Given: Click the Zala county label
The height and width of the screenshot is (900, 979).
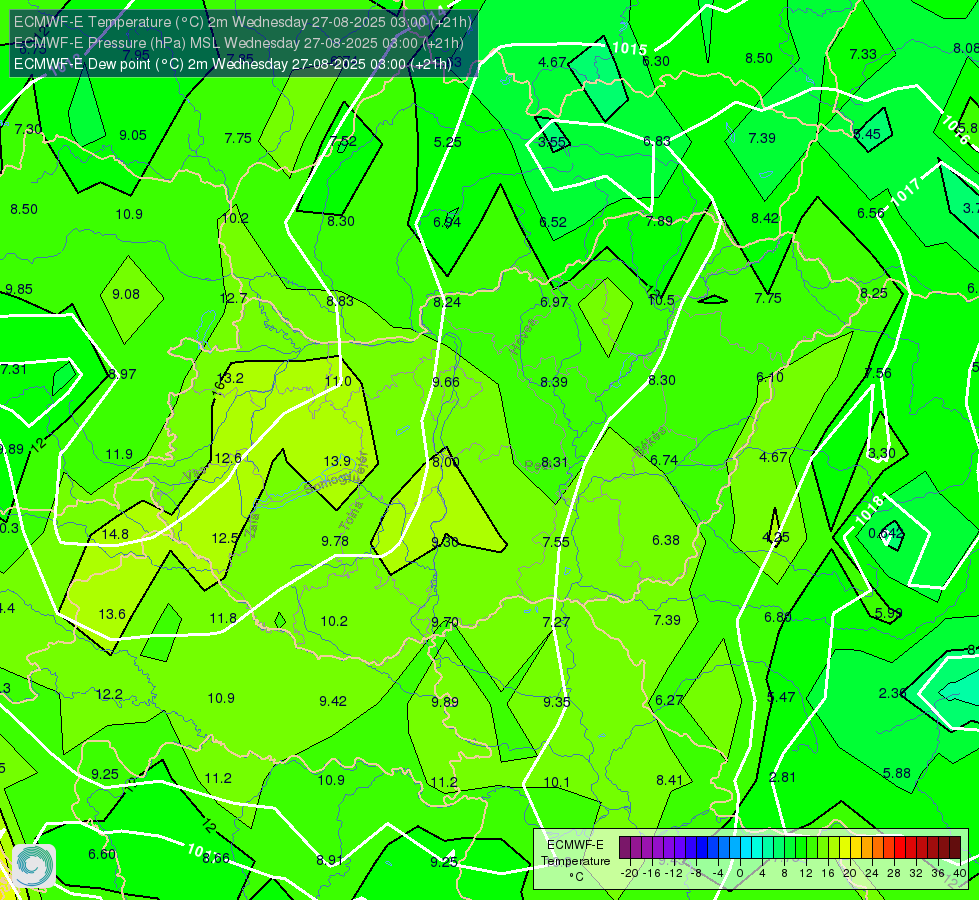Looking at the screenshot, I should (x=253, y=526).
